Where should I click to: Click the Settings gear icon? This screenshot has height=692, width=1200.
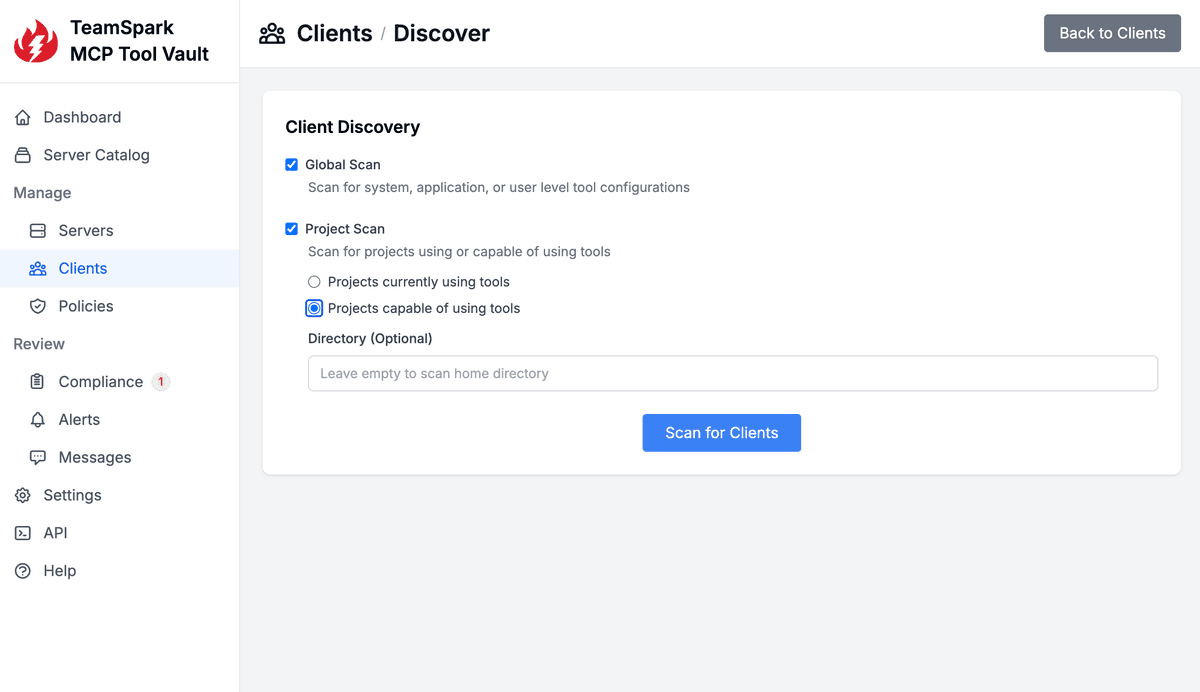tap(23, 495)
